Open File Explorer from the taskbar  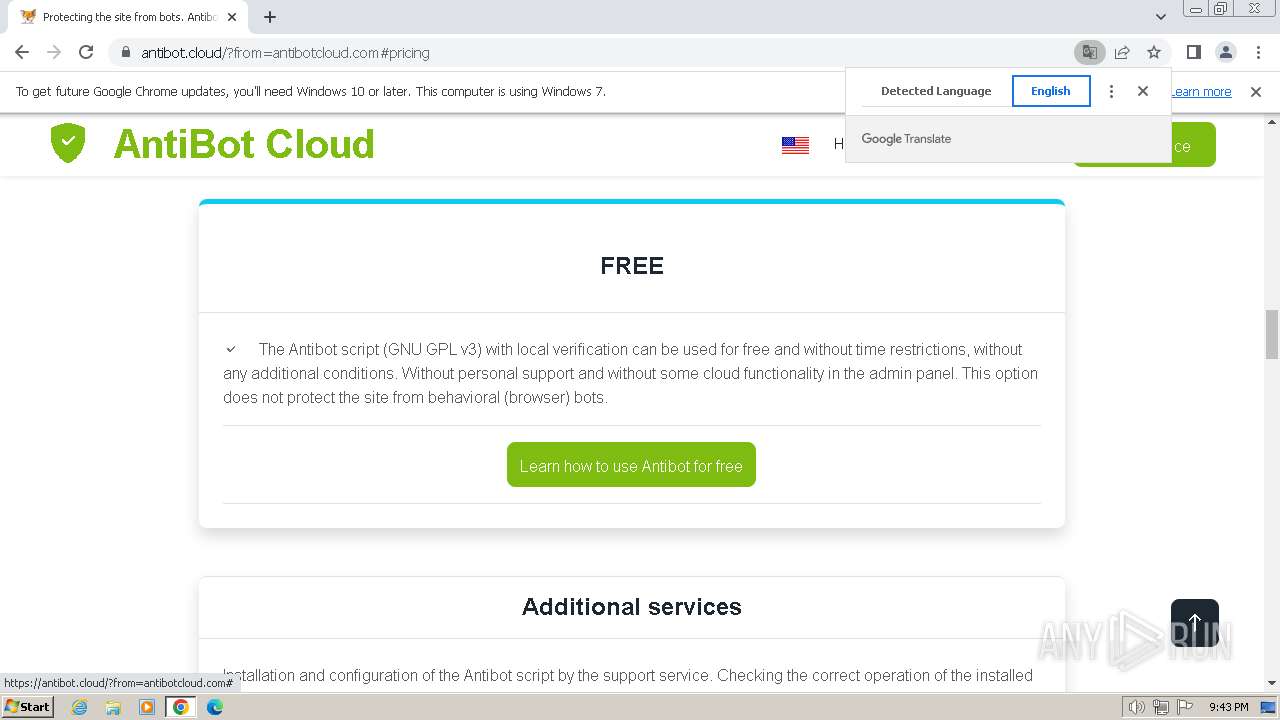click(x=113, y=707)
